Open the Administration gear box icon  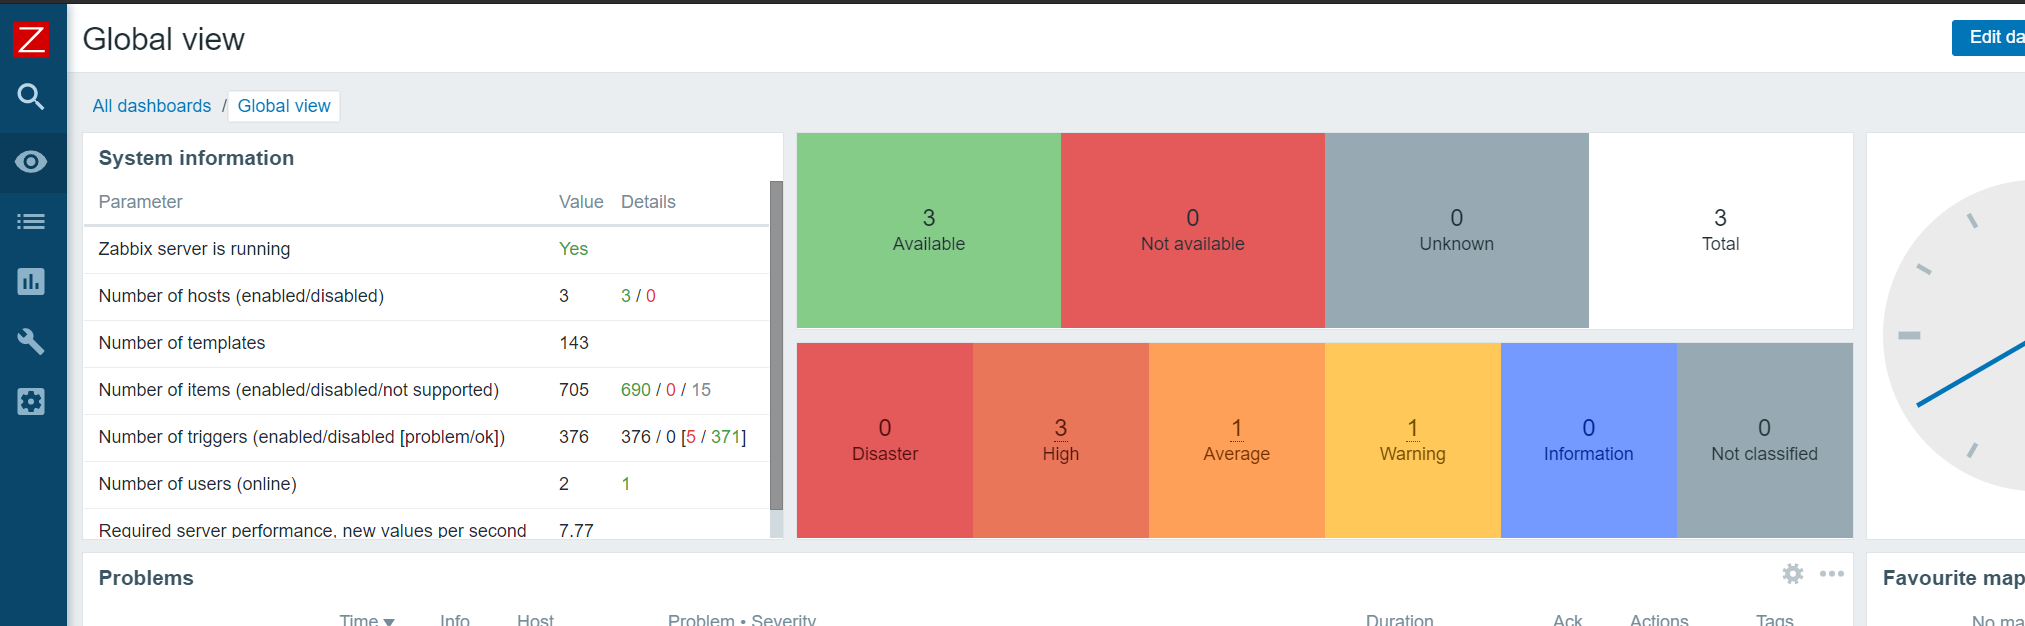[x=31, y=402]
